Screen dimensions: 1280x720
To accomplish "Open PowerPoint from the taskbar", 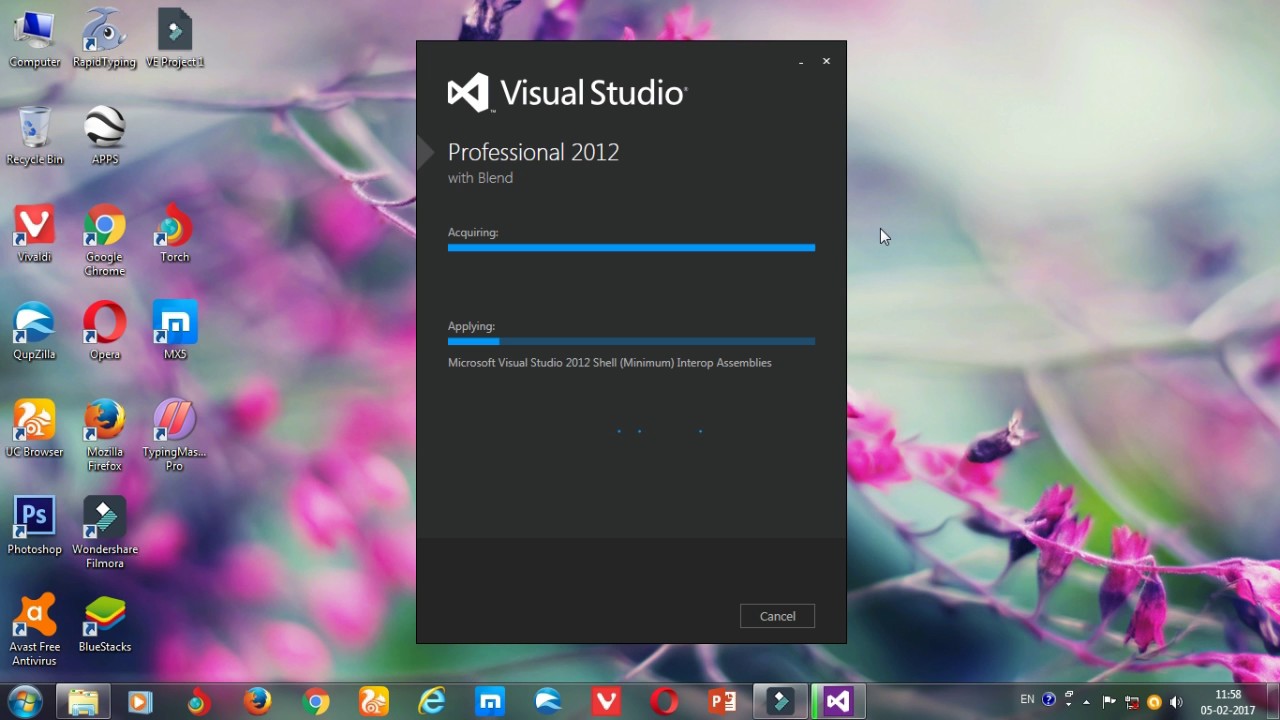I will [722, 702].
